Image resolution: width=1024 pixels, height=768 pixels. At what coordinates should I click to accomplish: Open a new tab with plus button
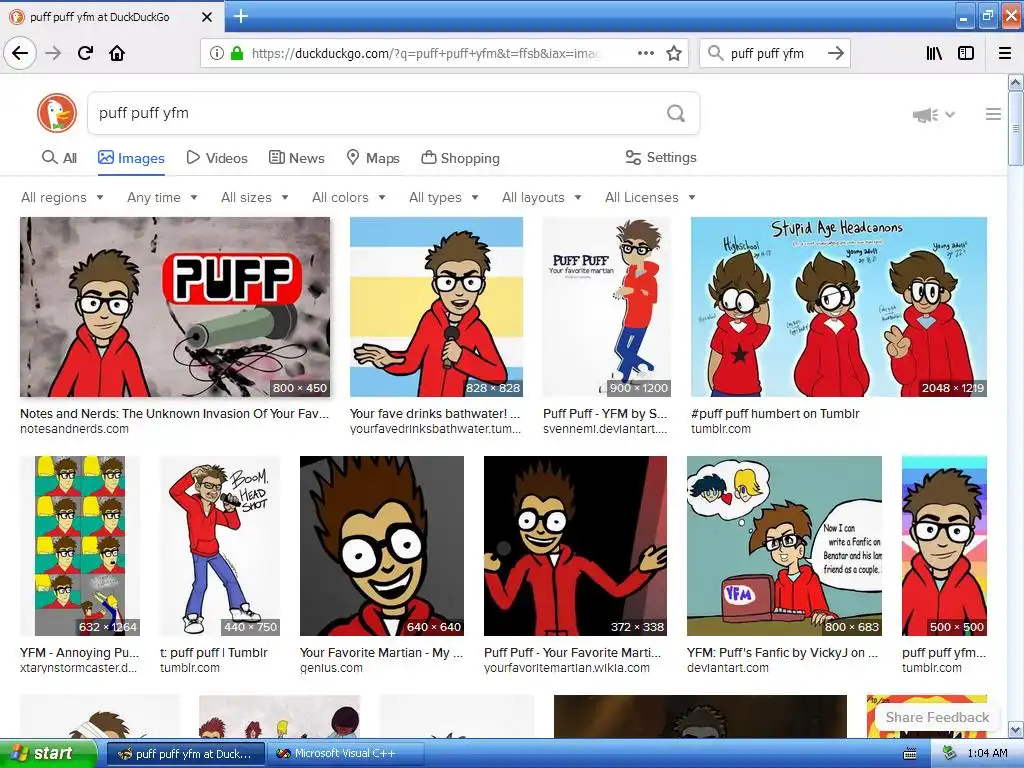(x=241, y=16)
